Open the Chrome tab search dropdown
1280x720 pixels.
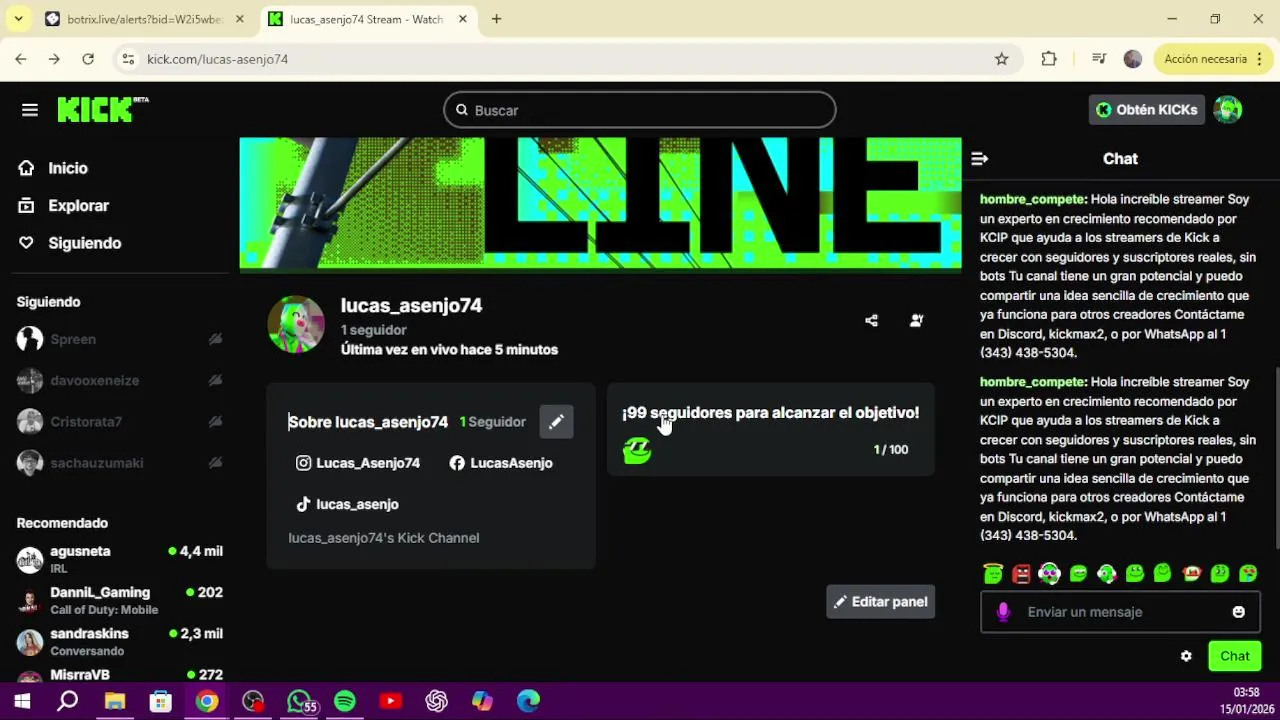[x=18, y=19]
